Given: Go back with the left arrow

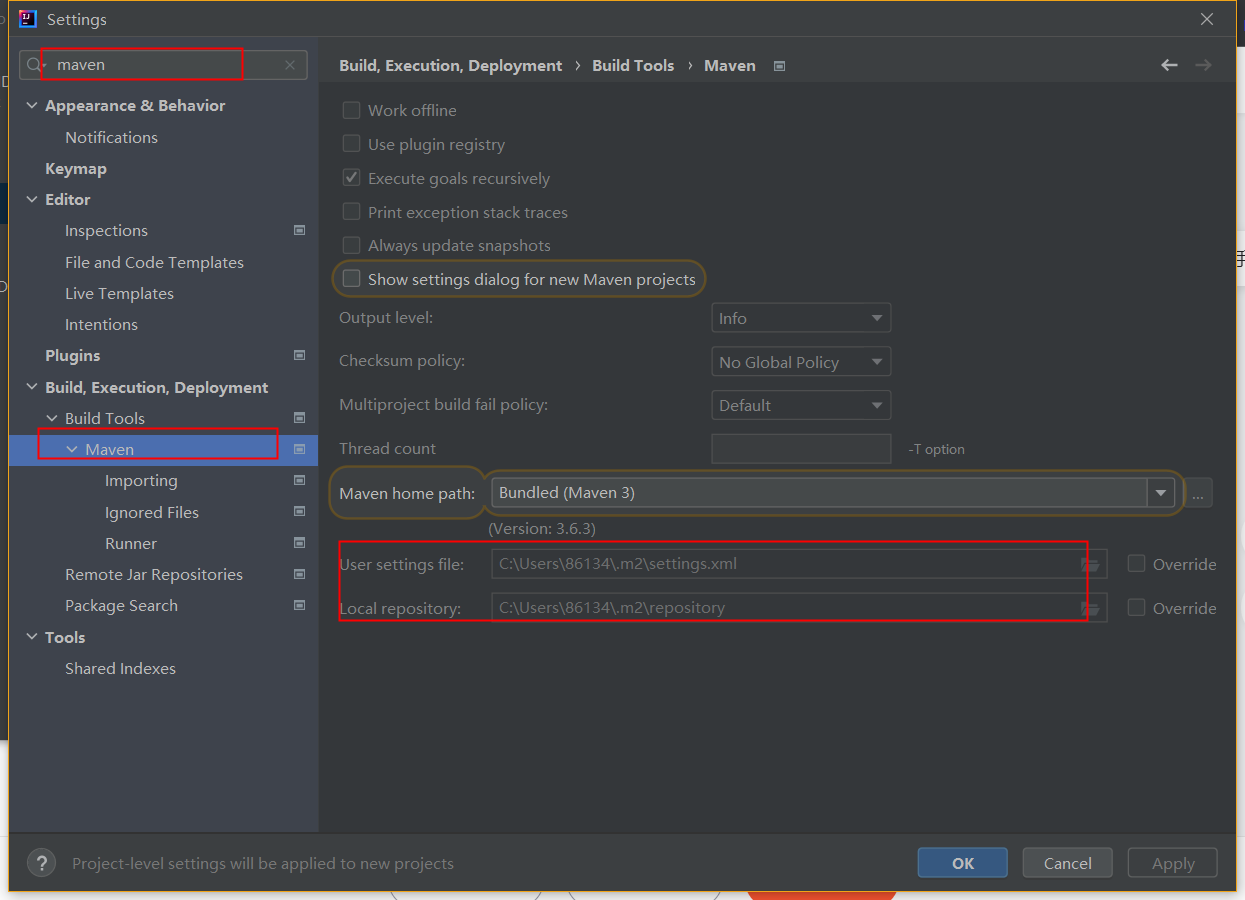Looking at the screenshot, I should click(x=1169, y=65).
